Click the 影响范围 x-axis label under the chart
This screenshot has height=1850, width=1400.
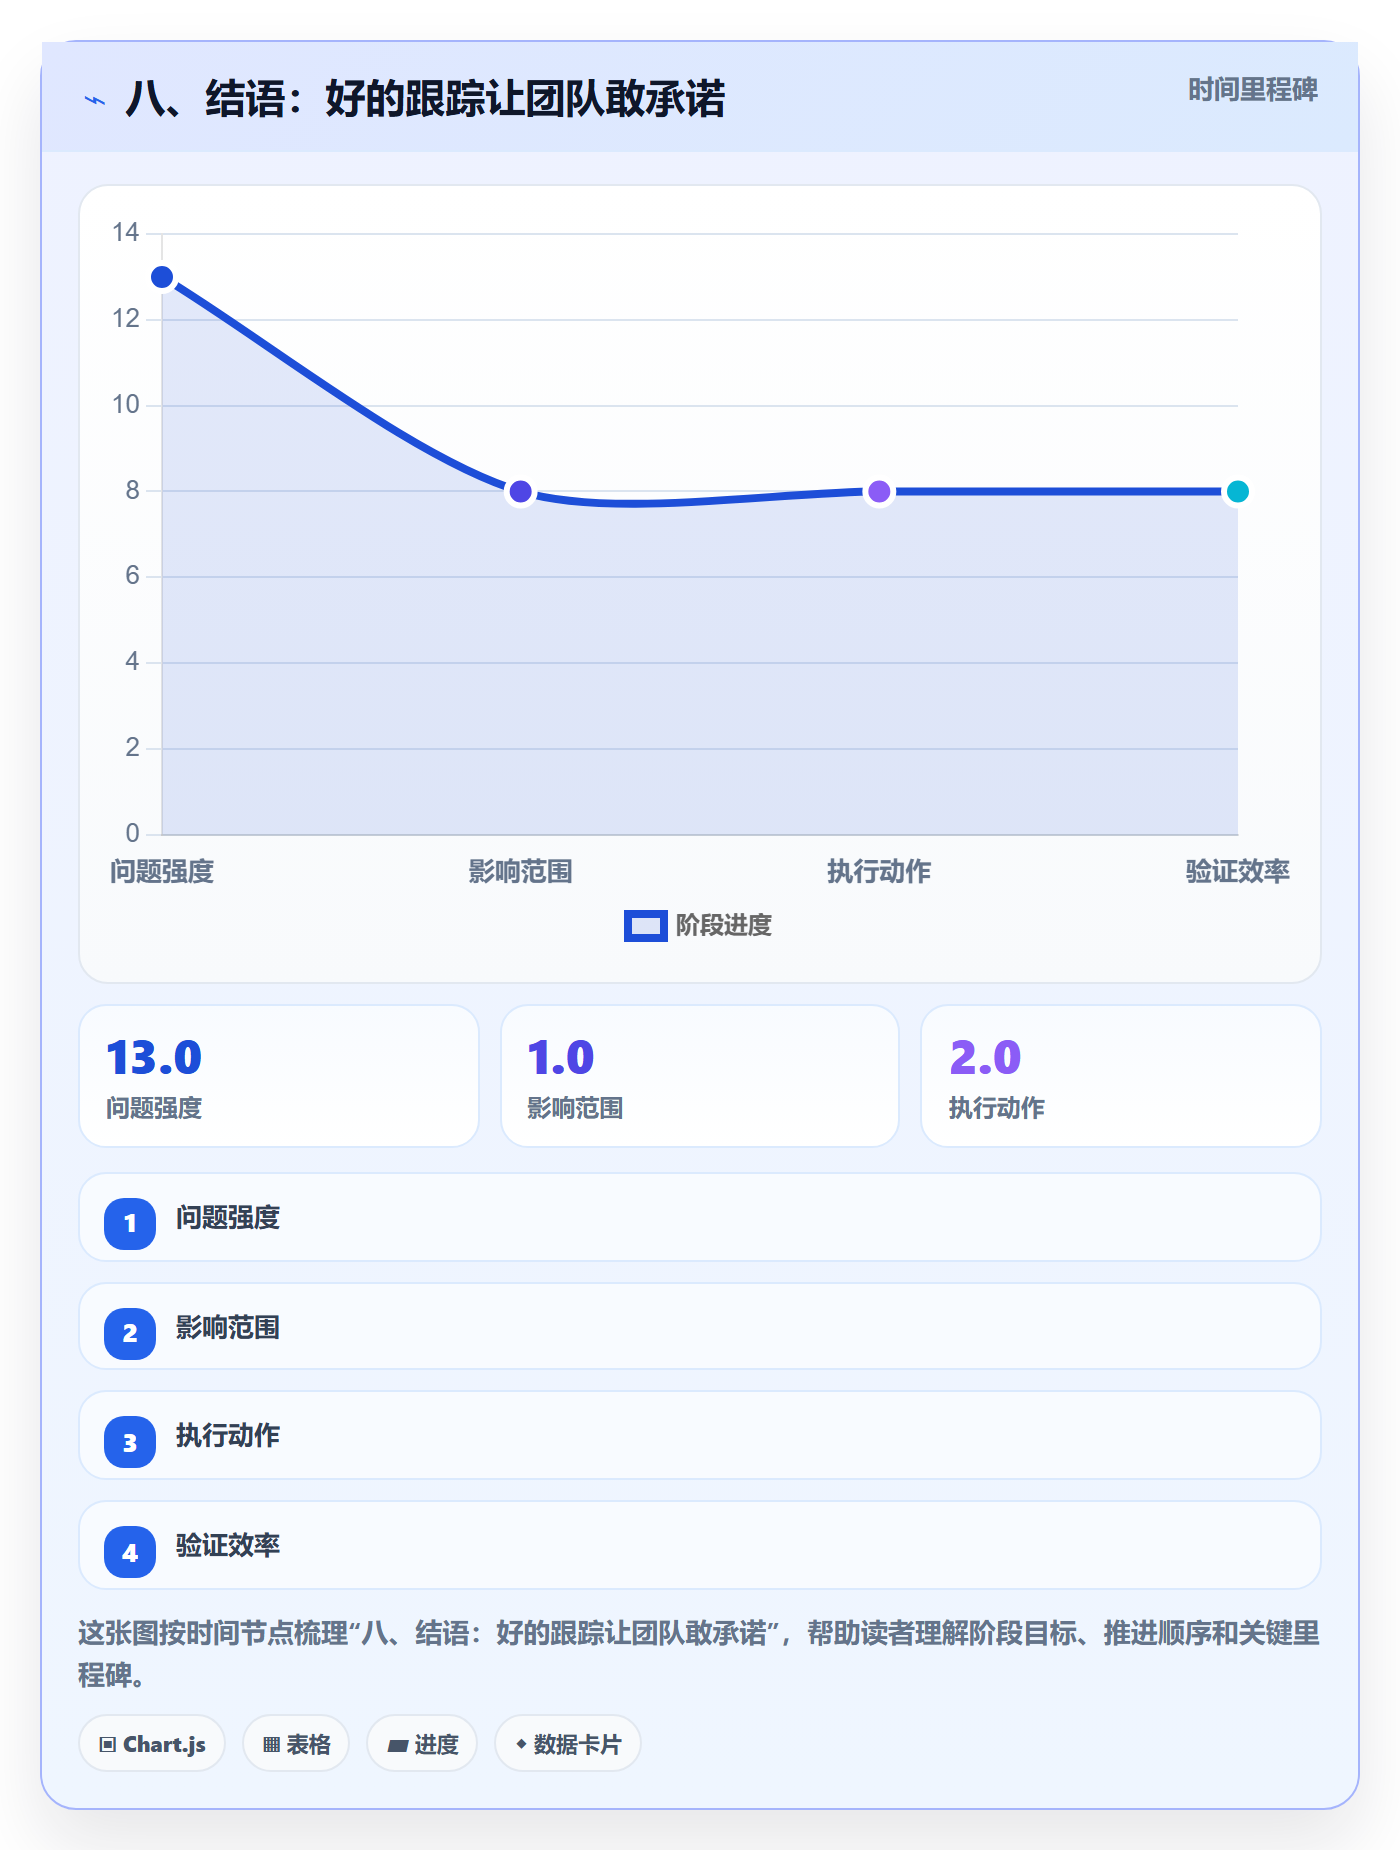(520, 872)
